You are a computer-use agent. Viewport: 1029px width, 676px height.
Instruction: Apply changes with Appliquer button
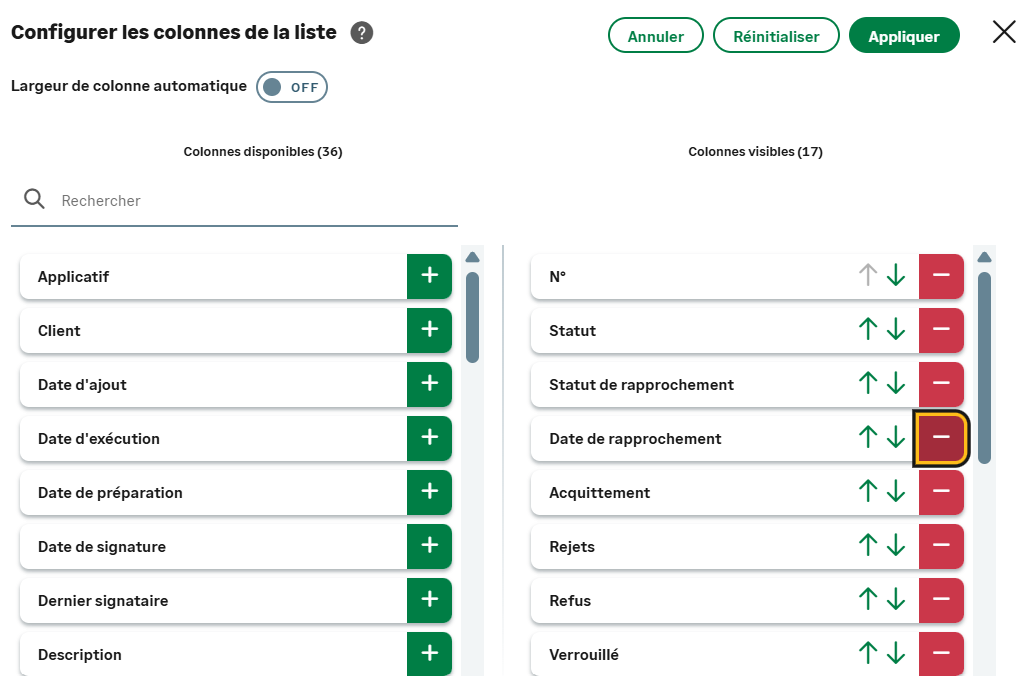click(x=903, y=36)
